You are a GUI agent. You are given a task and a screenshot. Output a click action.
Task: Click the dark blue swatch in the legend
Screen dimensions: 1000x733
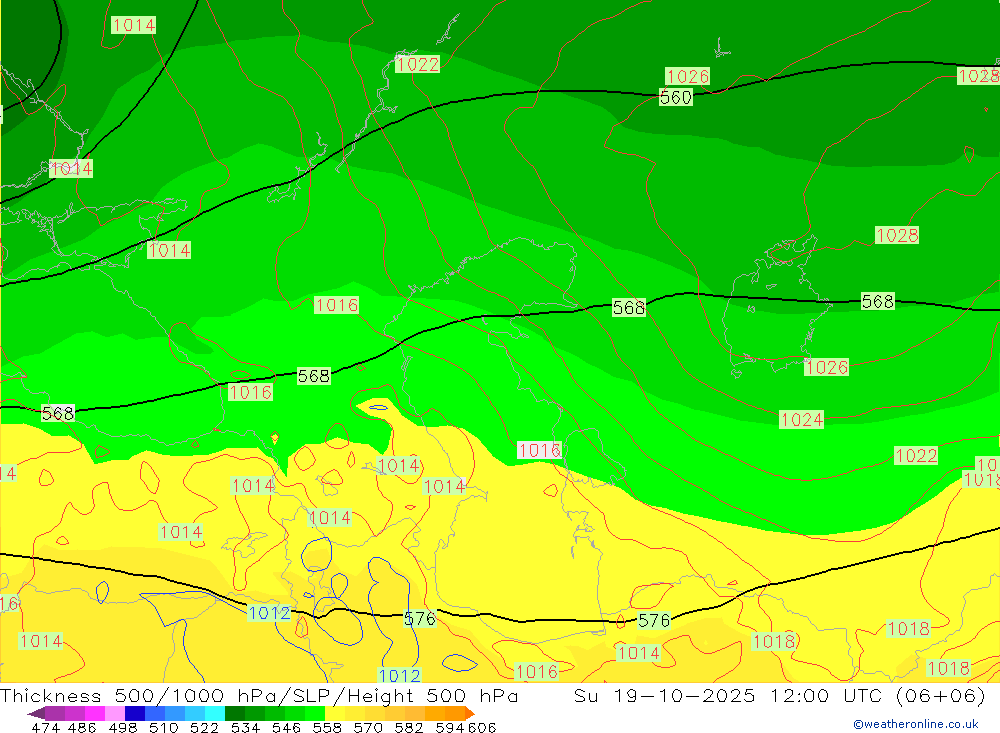(x=135, y=713)
